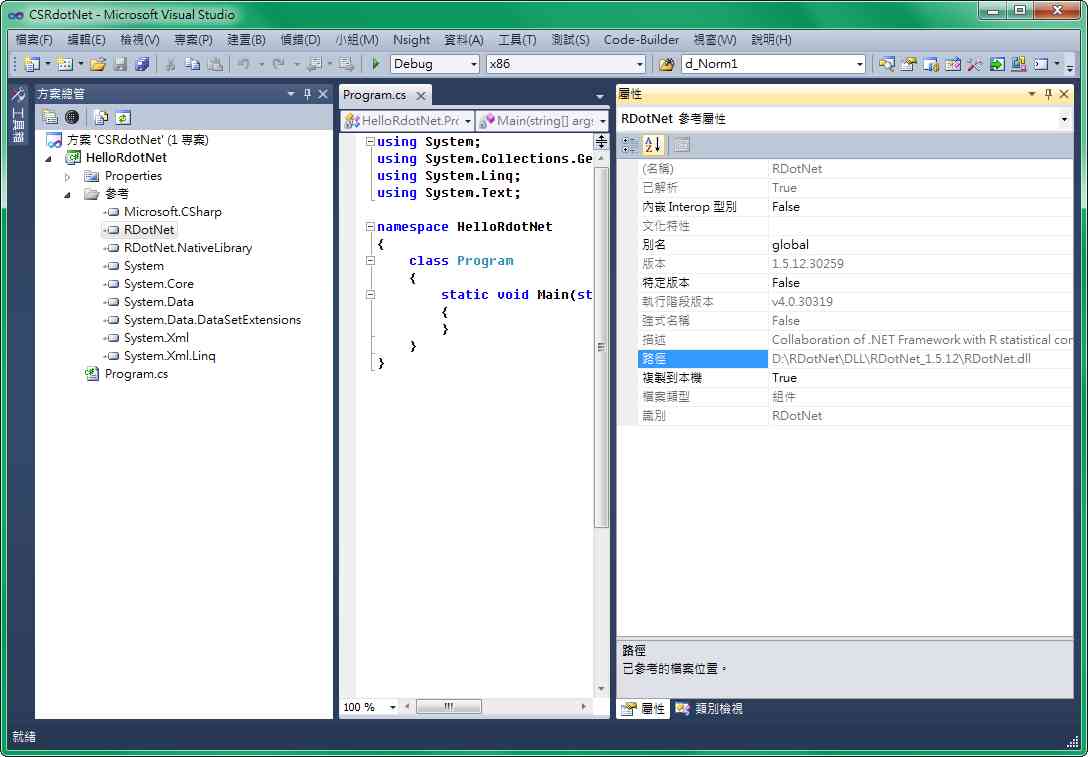Collapse the Program class outlining toggle
Image resolution: width=1088 pixels, height=757 pixels.
[x=370, y=261]
